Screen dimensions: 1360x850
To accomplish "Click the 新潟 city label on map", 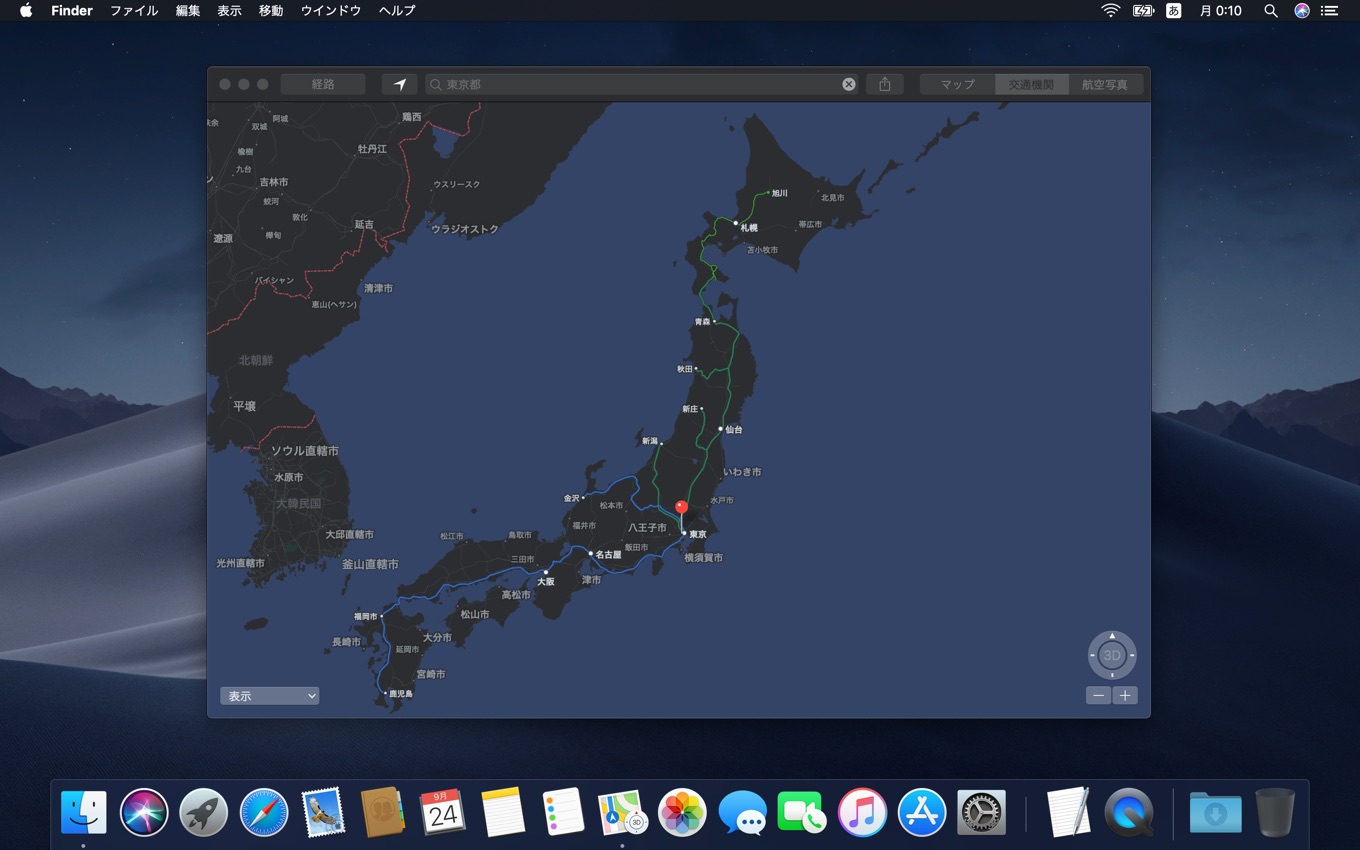I will (x=650, y=441).
